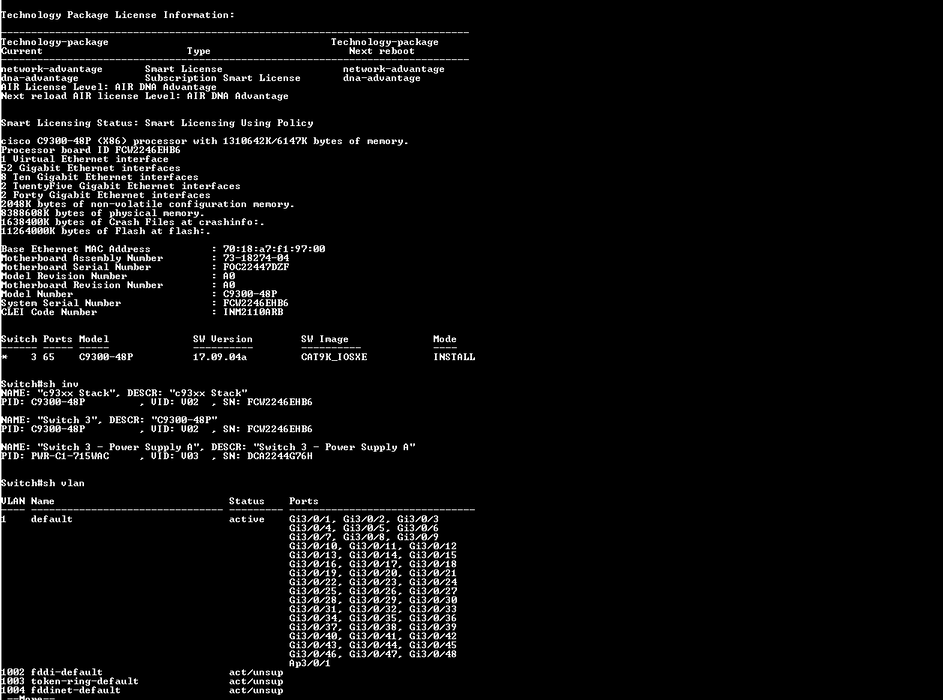Click the CLEI Code Number value
The image size is (943, 700).
(253, 312)
